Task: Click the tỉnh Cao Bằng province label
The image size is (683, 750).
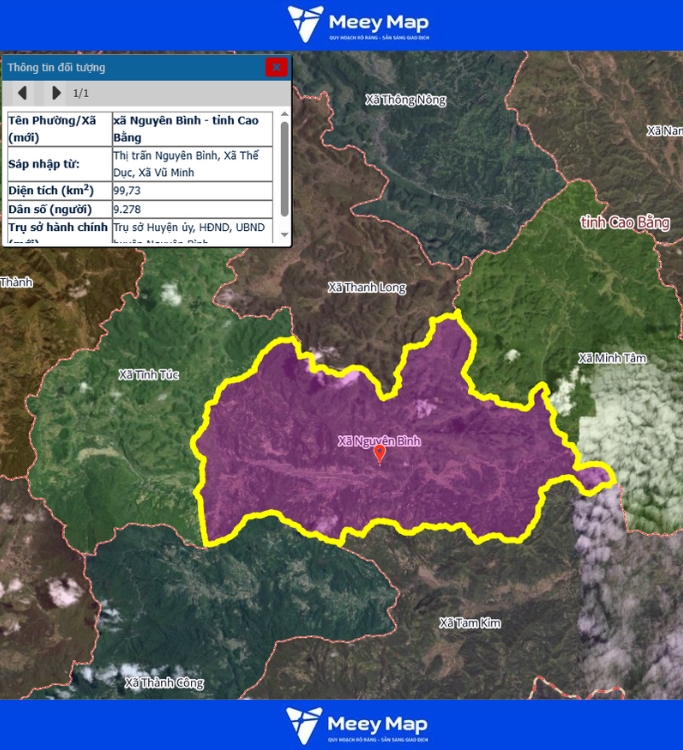Action: click(625, 222)
